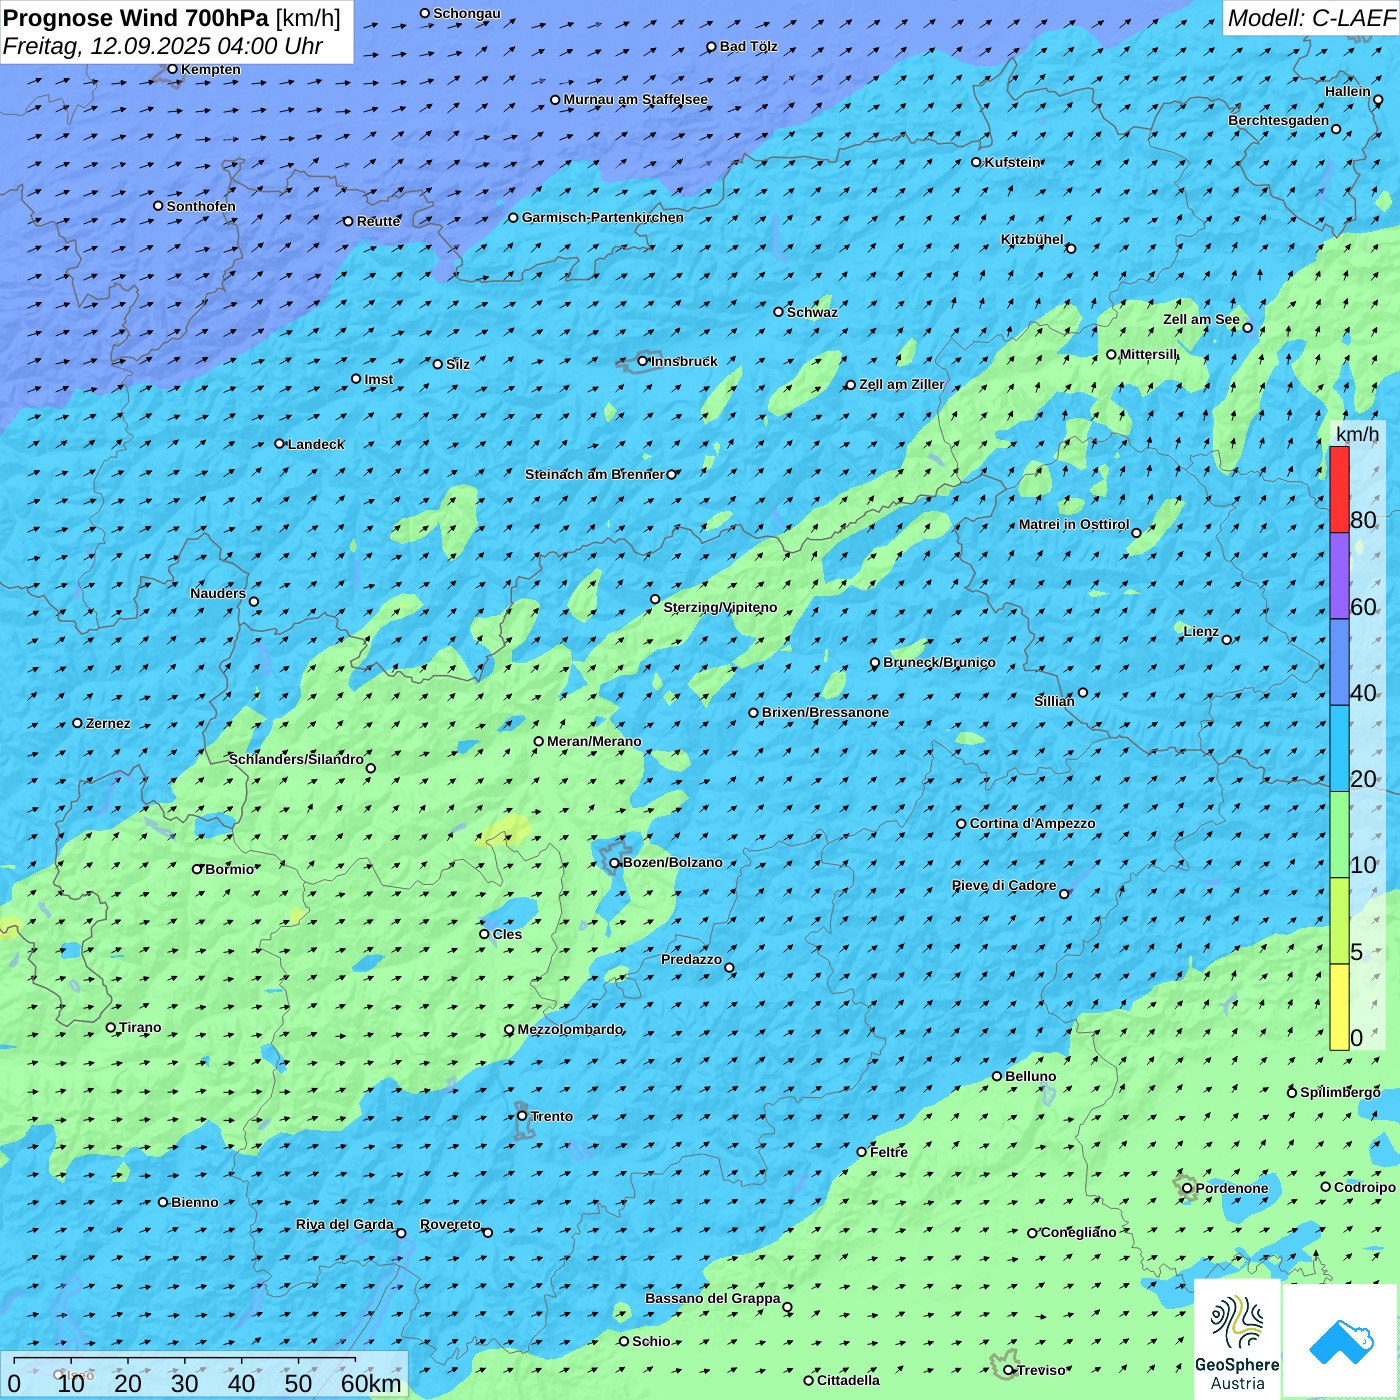Click the forecast date 'Freitag, 12.09.2025 04:00 Uhr'
This screenshot has height=1400, width=1400.
(x=163, y=46)
